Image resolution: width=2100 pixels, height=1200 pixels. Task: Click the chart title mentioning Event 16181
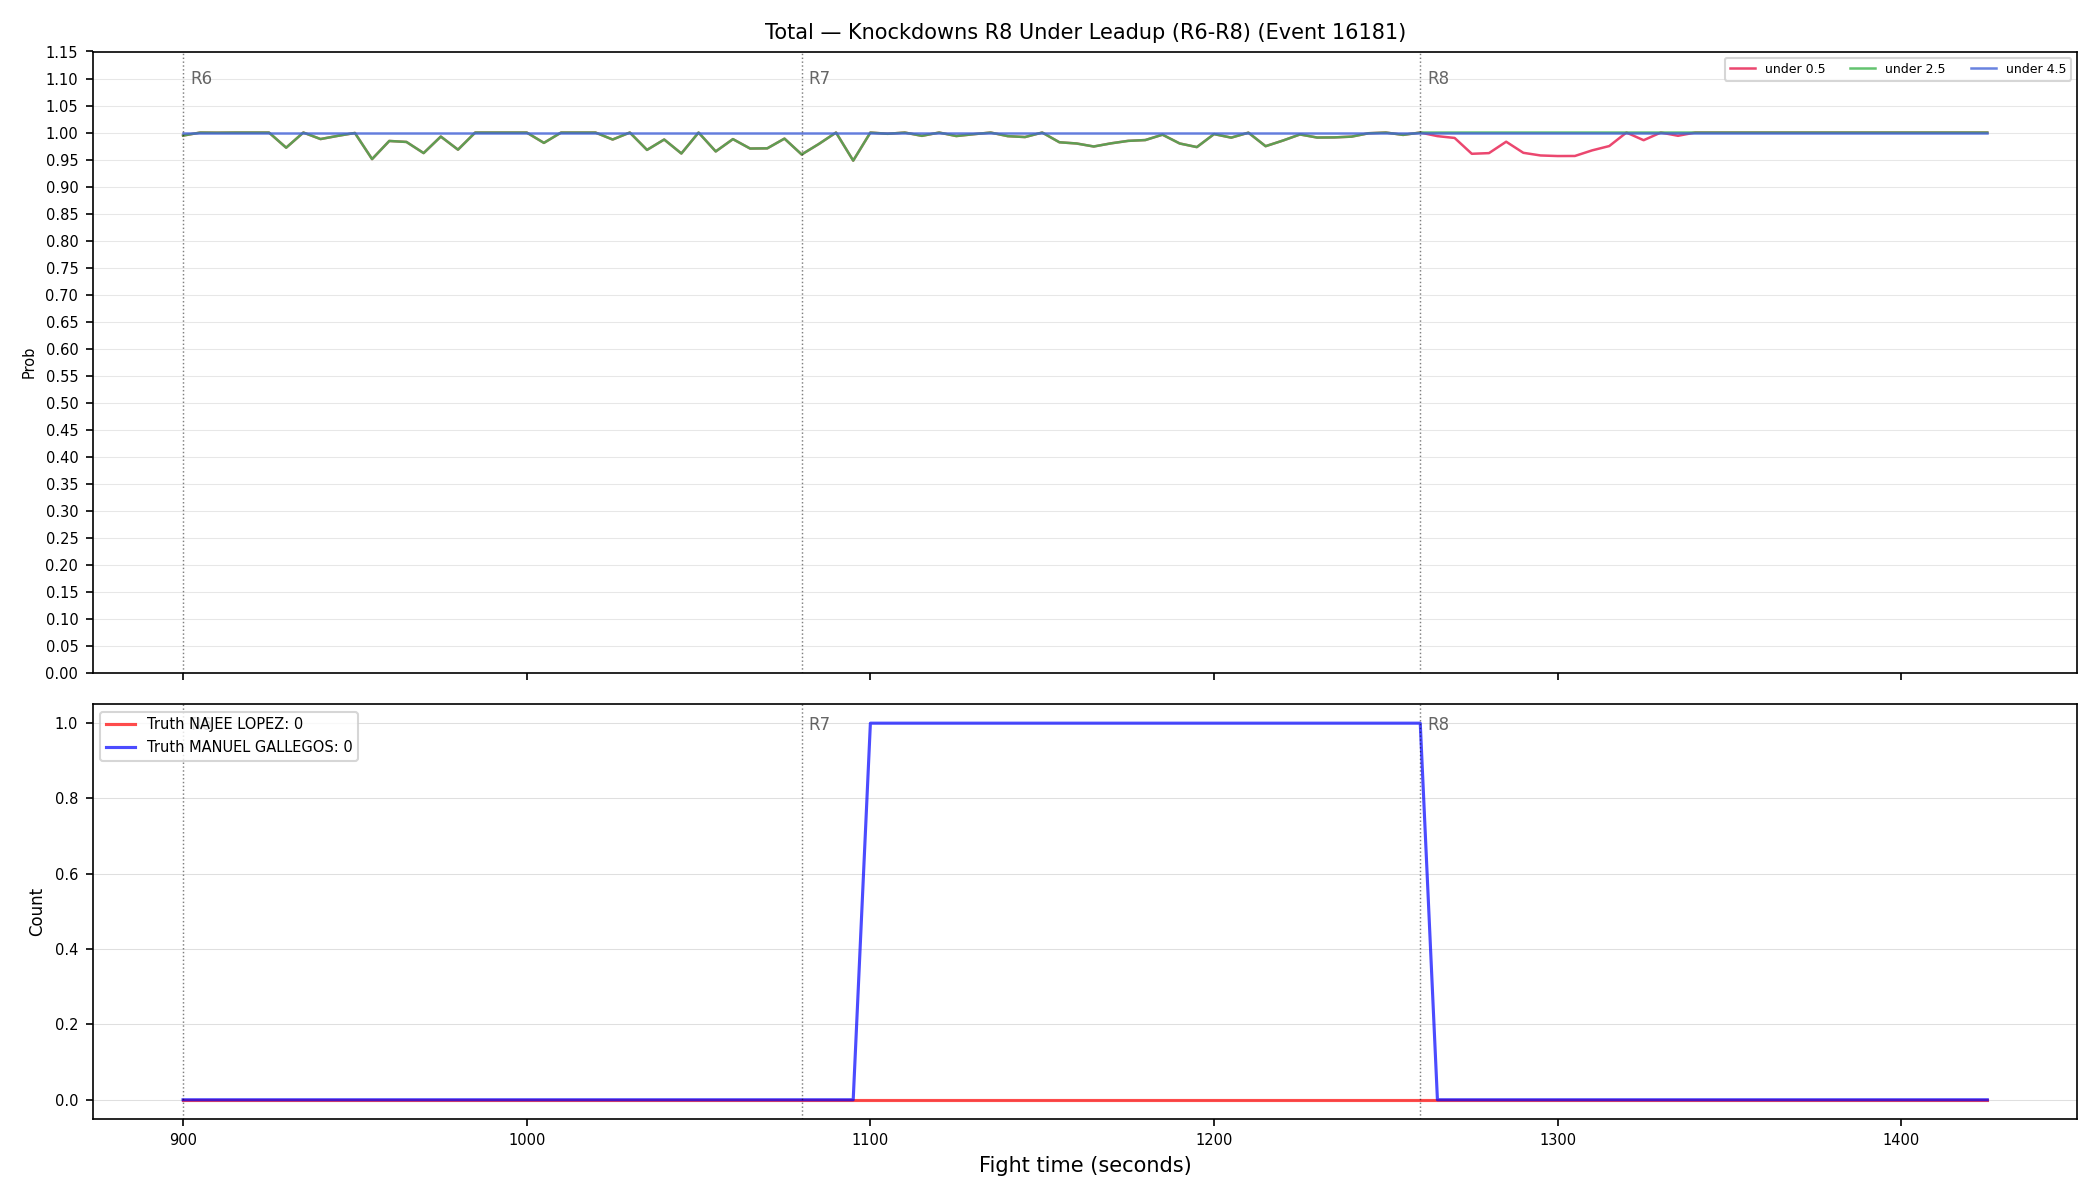tap(1085, 32)
